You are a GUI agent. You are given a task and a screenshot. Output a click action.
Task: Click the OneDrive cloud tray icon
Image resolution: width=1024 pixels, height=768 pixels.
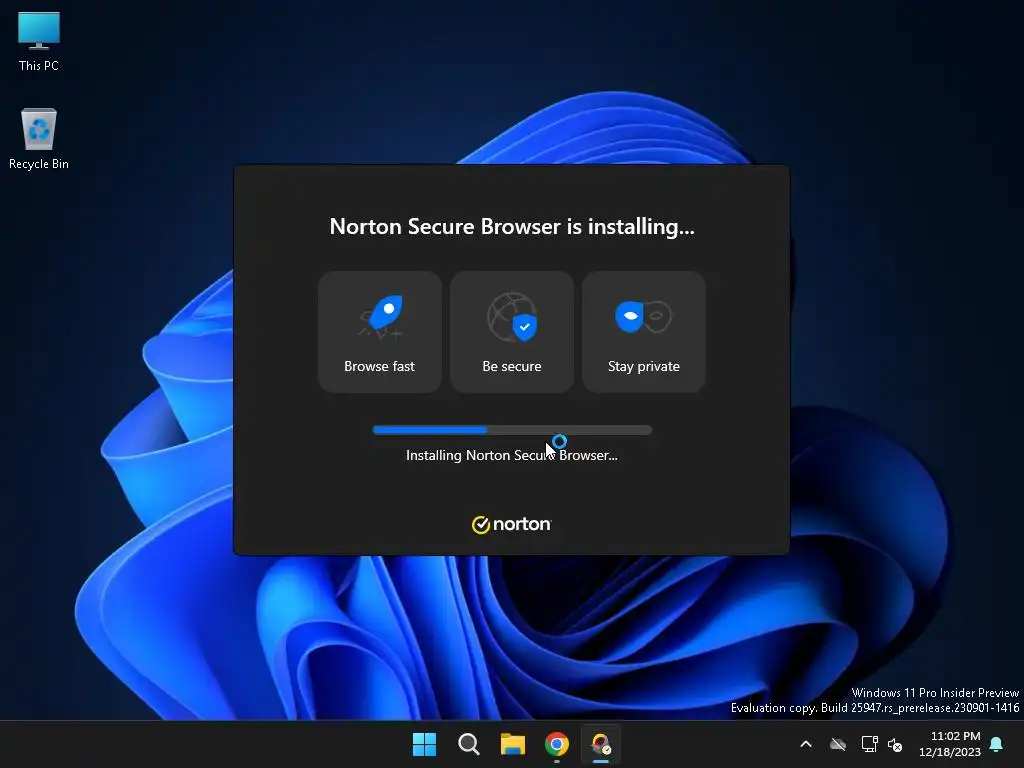tap(838, 744)
